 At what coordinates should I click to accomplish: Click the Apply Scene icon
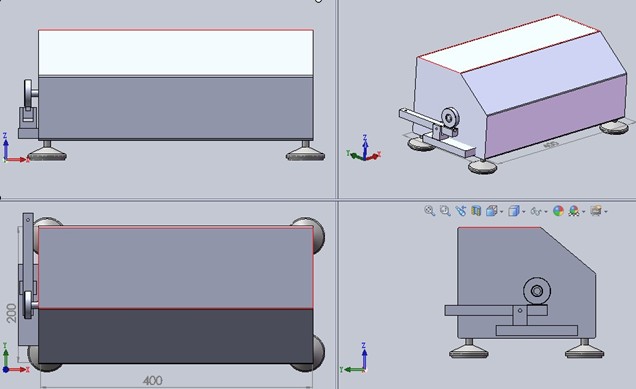tap(574, 211)
